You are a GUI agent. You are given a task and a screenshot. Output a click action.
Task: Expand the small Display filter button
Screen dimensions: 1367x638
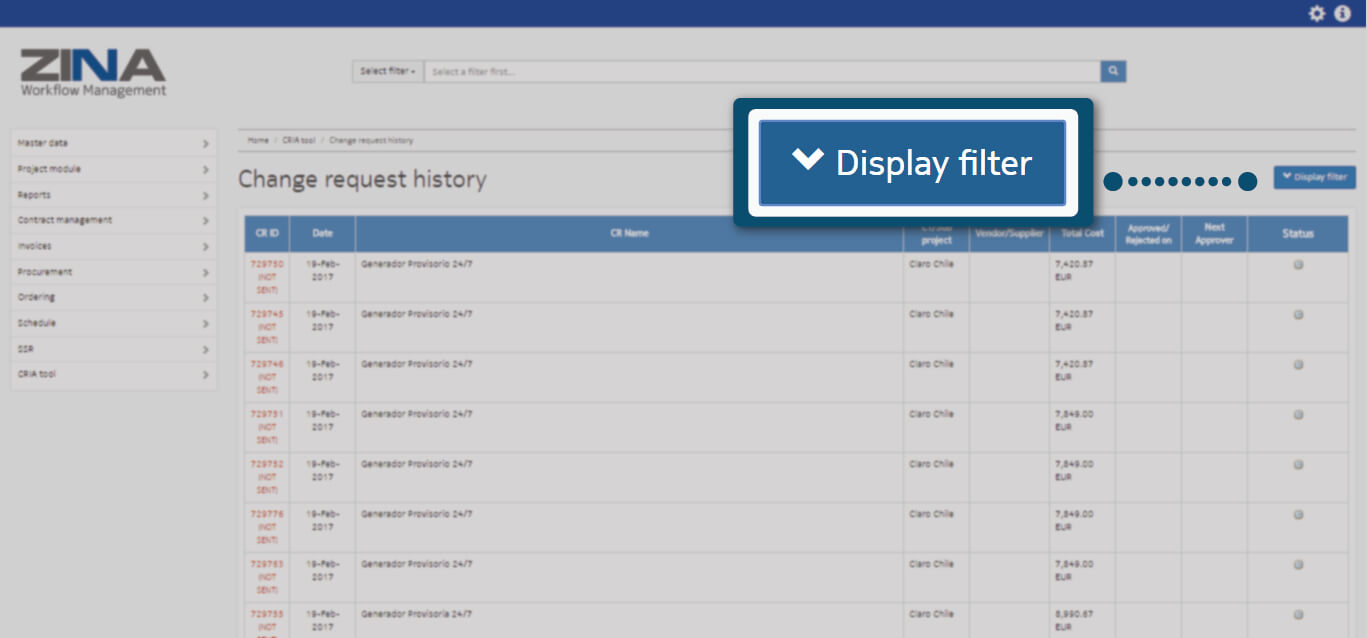coord(1314,177)
